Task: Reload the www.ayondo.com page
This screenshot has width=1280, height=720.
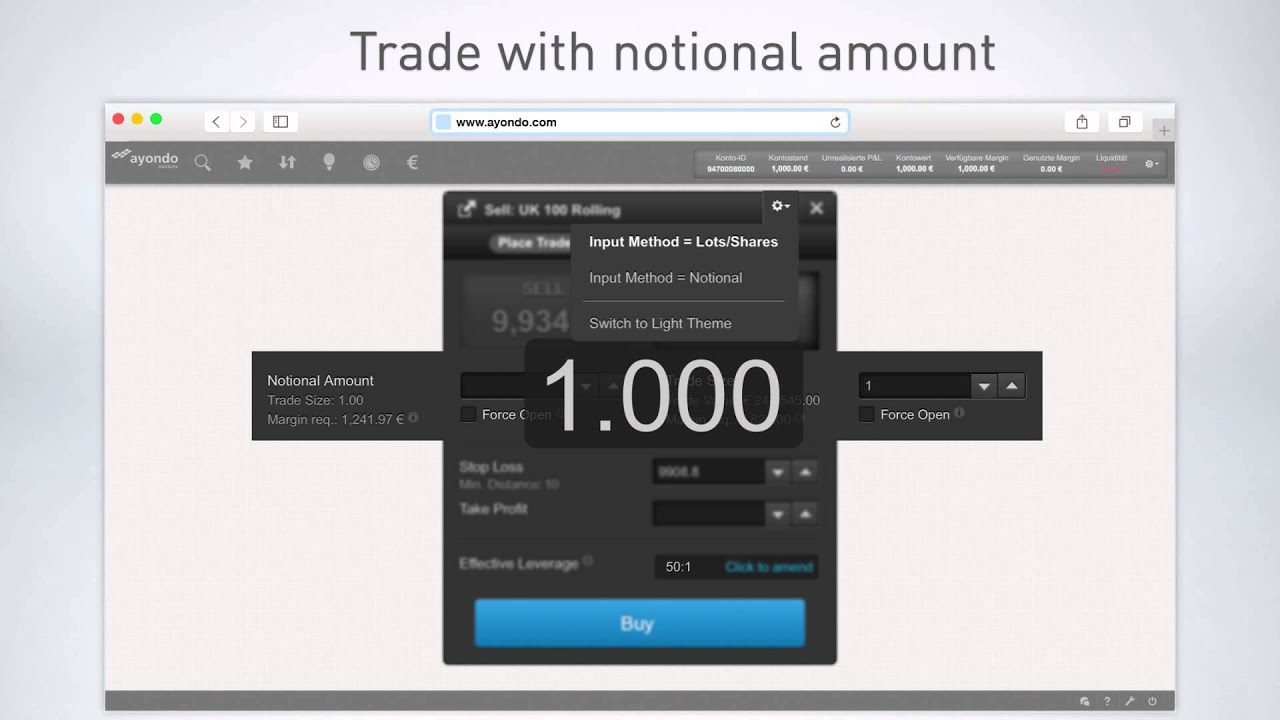Action: pos(835,122)
